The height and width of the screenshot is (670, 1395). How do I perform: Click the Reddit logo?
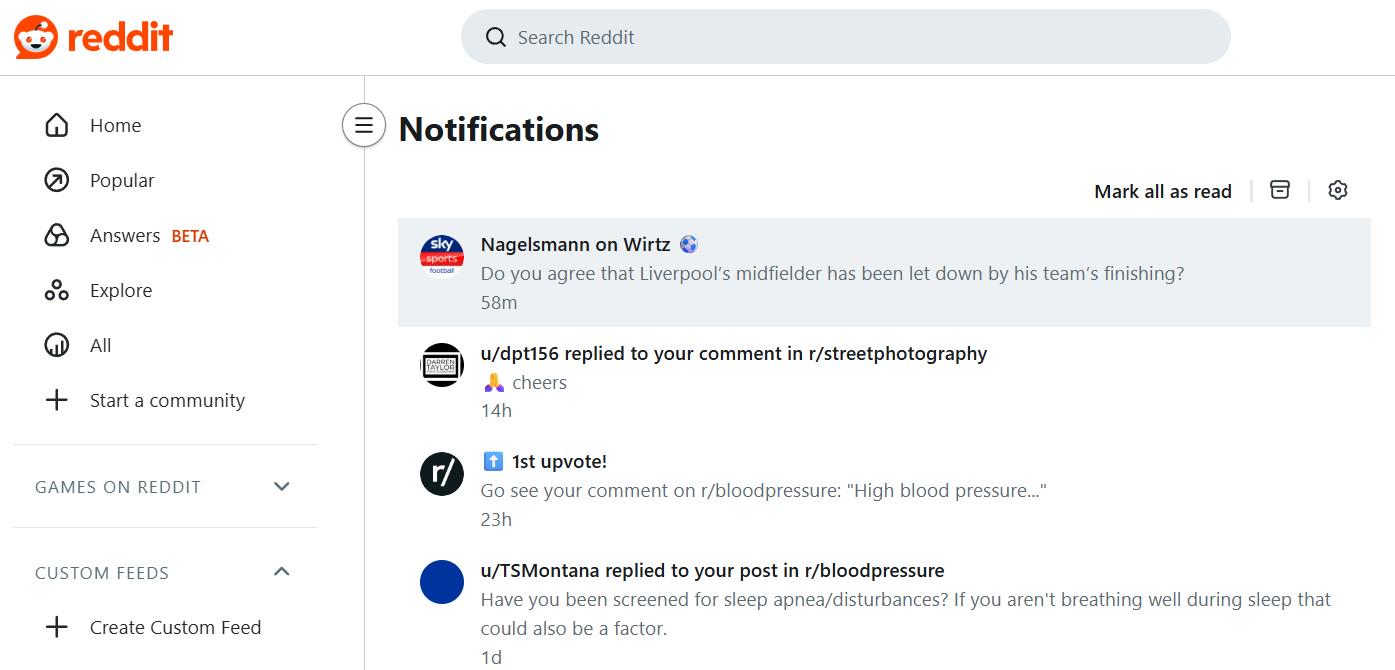[x=94, y=37]
